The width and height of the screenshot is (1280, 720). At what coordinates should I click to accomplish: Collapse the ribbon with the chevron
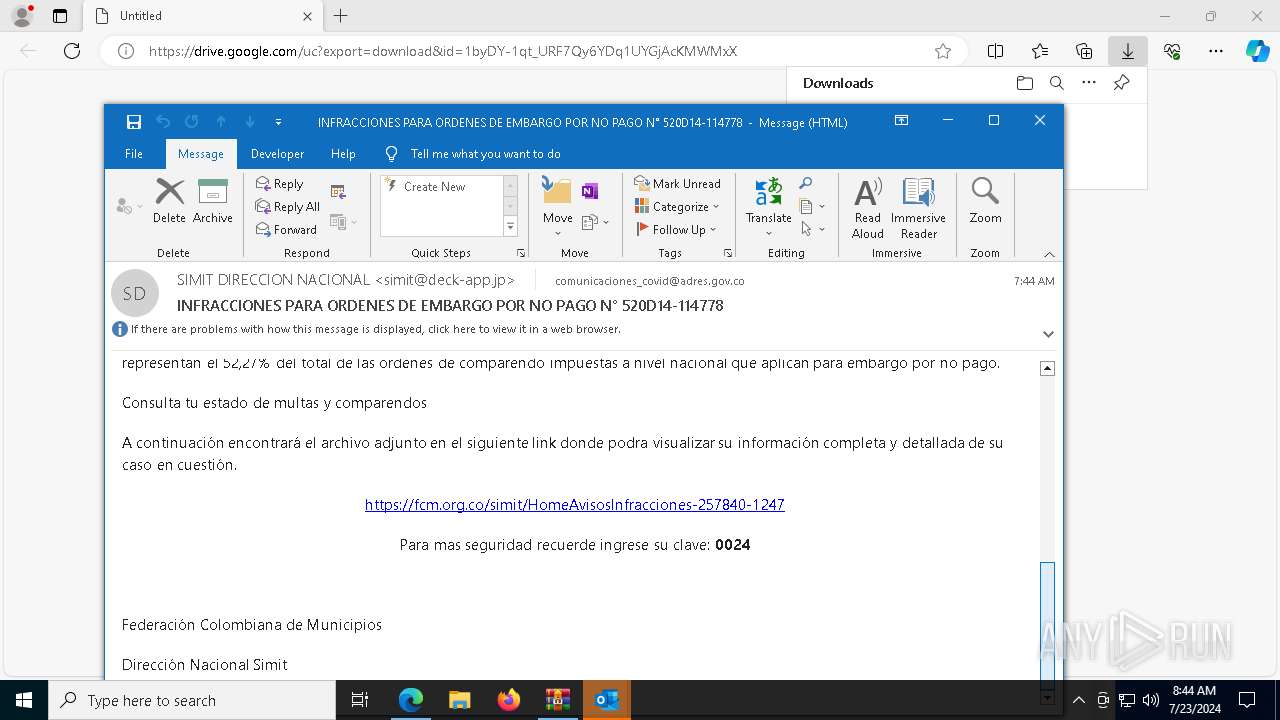(x=1049, y=254)
